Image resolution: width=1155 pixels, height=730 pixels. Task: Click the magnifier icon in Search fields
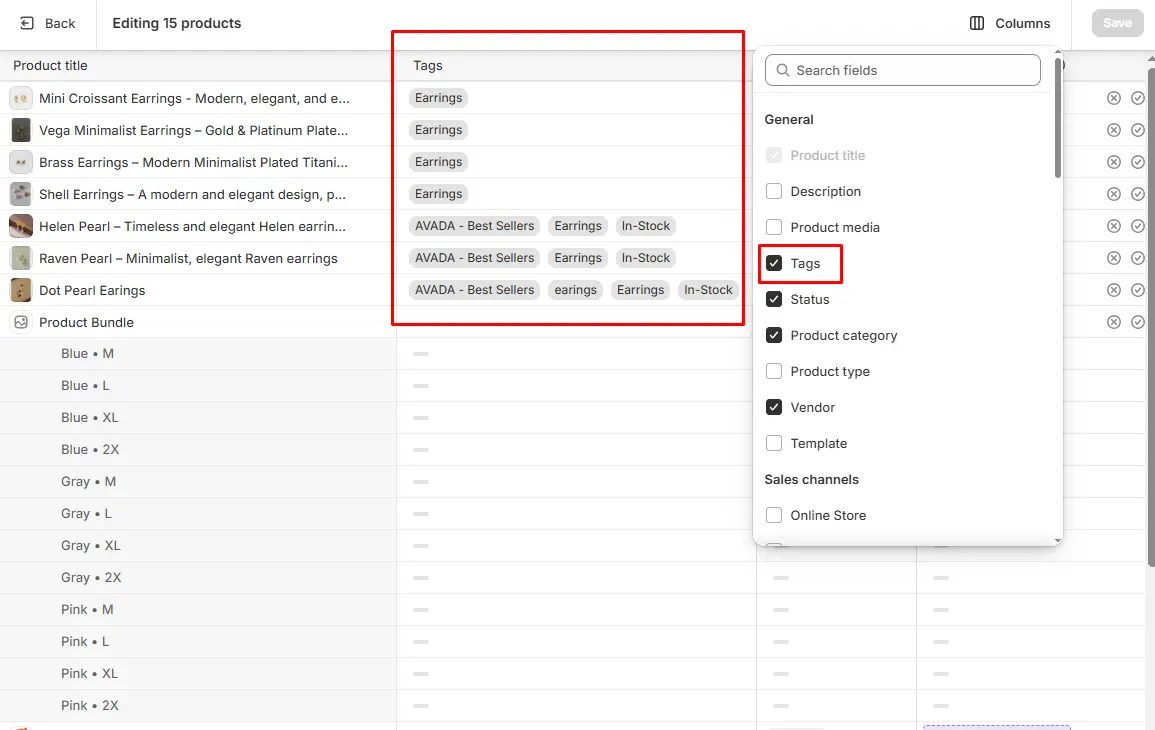click(784, 70)
